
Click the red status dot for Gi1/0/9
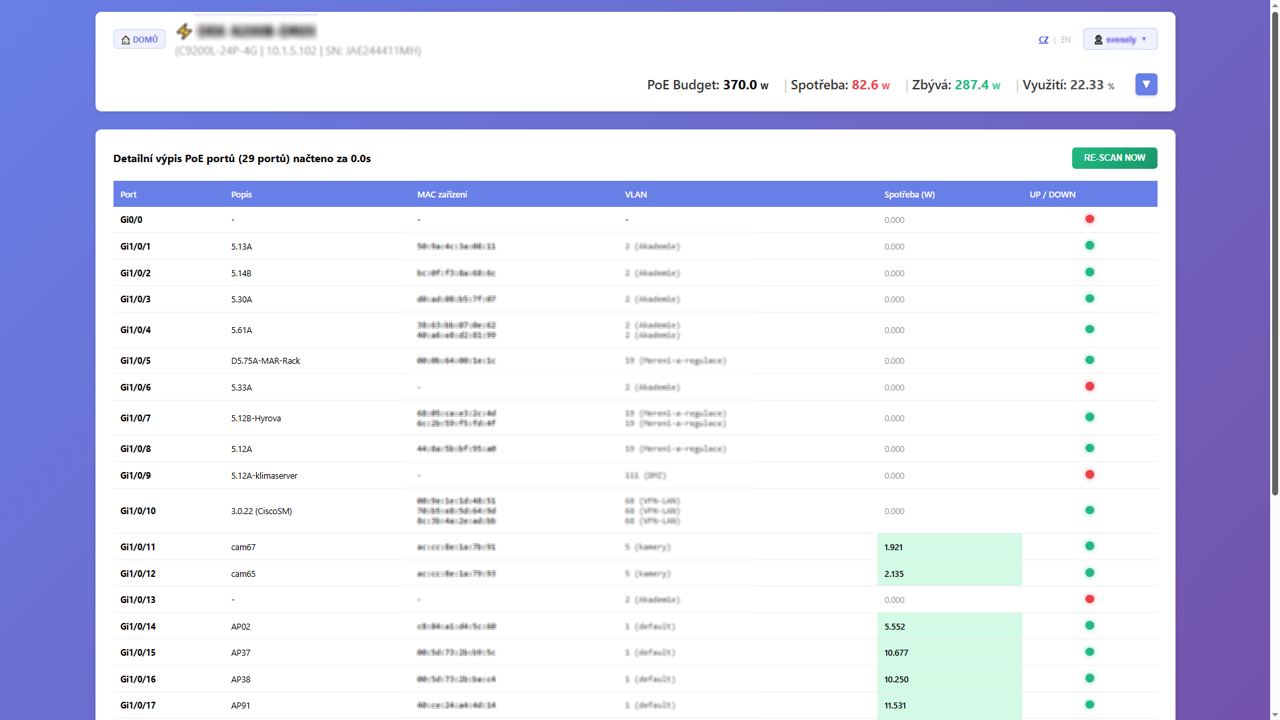coord(1089,475)
